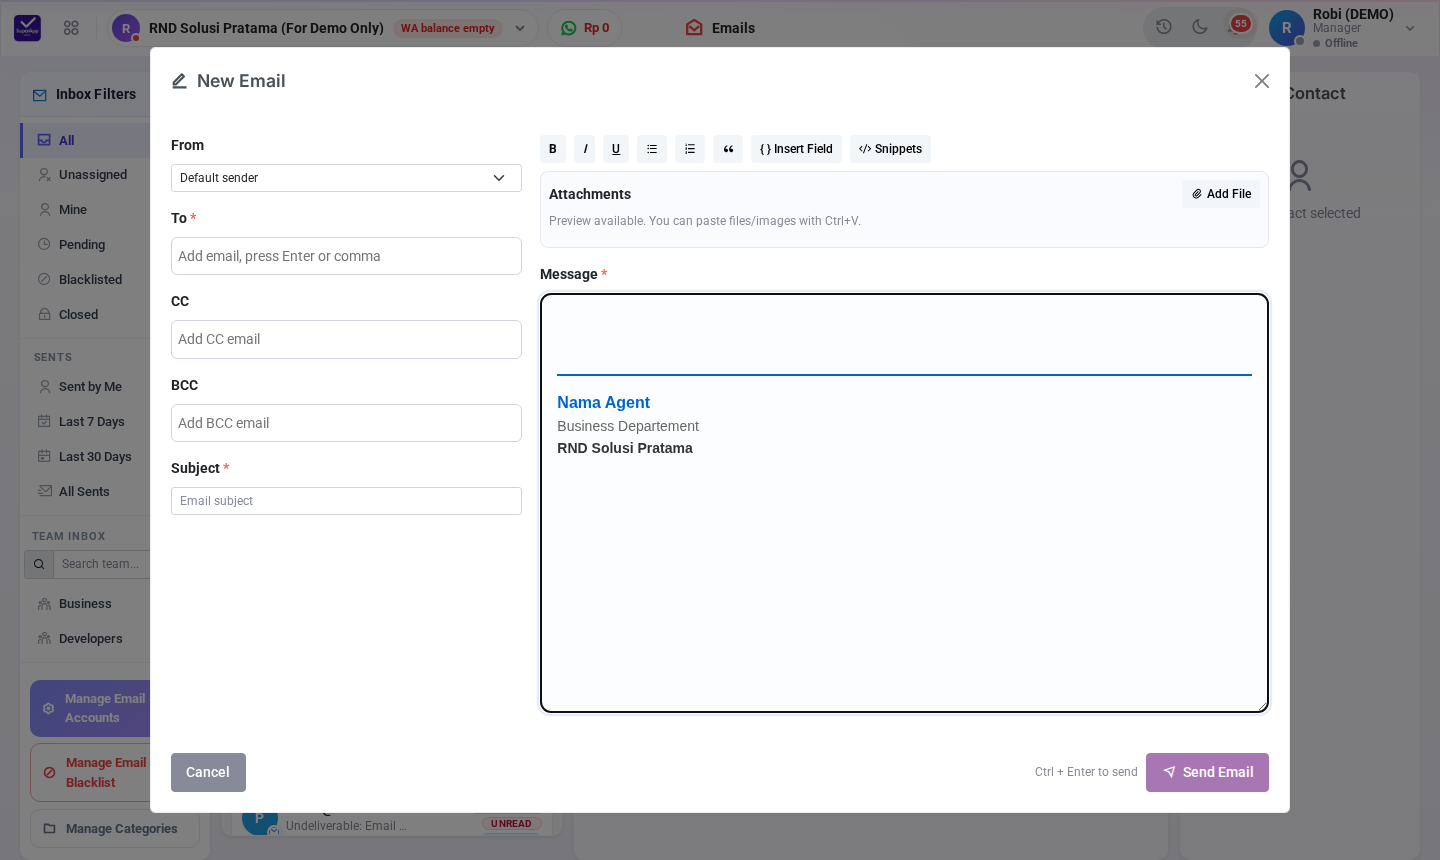Insert a numbered list in the message
The height and width of the screenshot is (860, 1440).
point(690,149)
